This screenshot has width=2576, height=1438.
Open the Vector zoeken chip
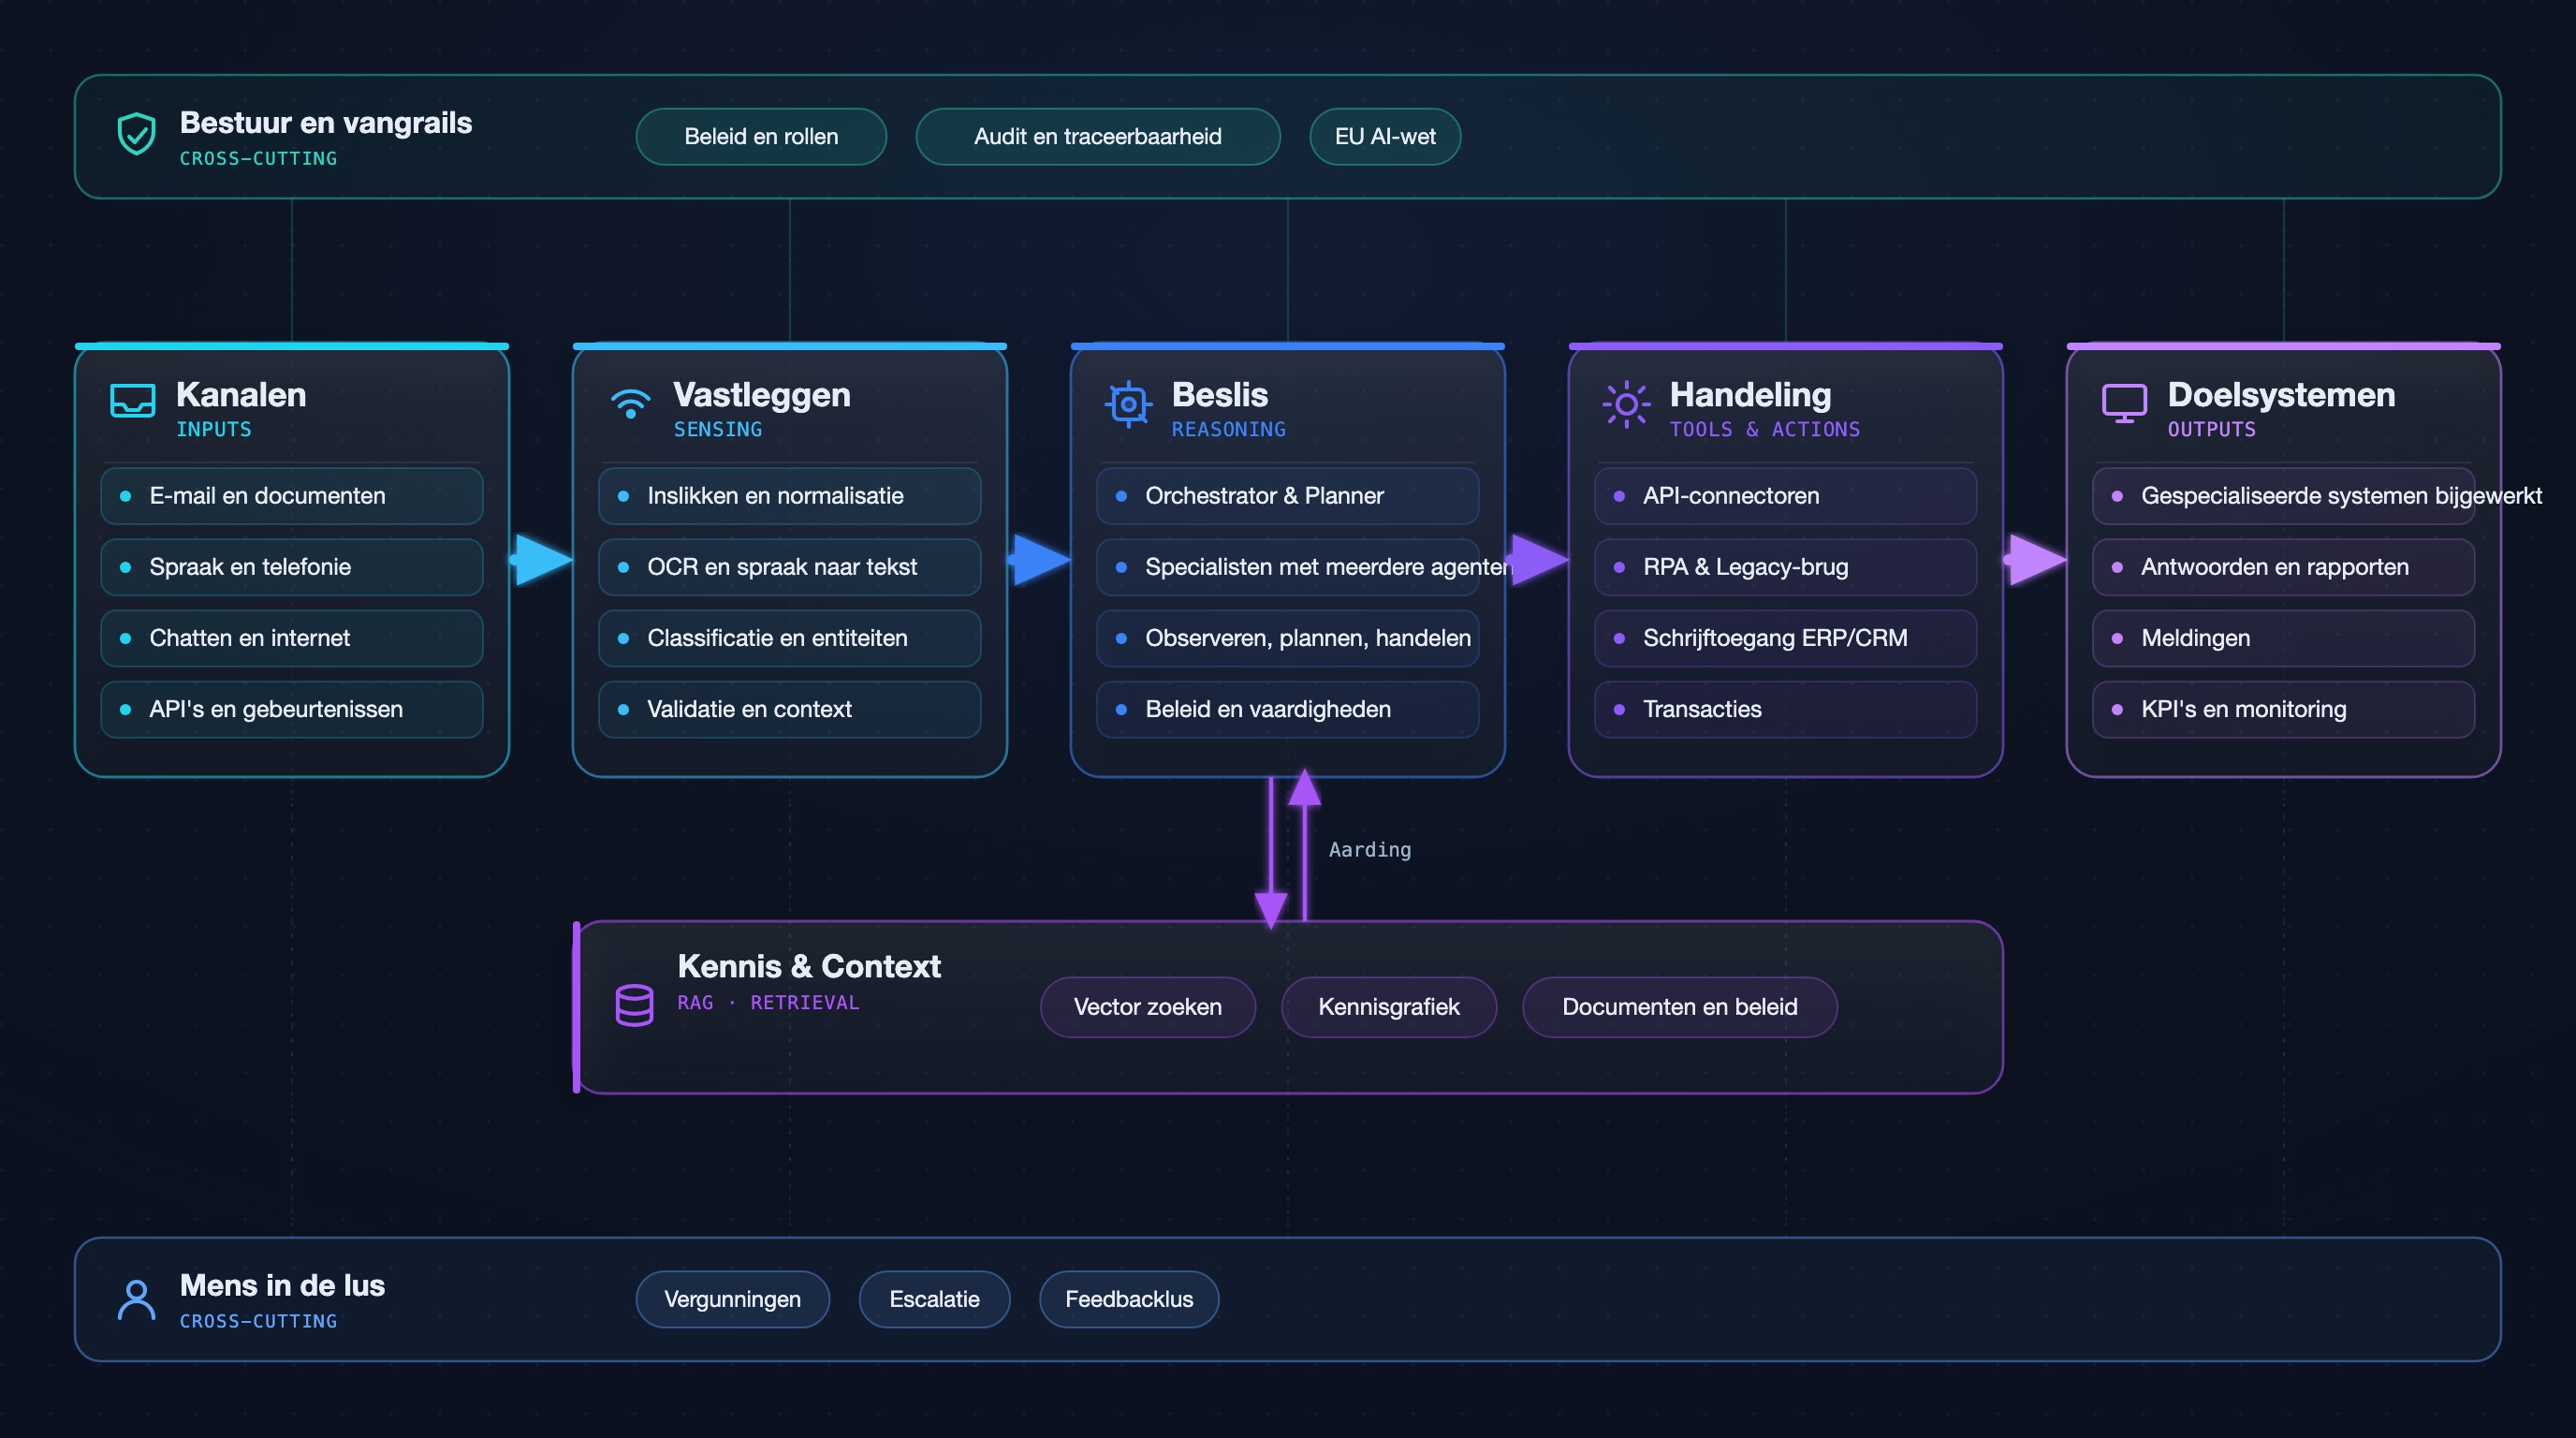1148,1007
